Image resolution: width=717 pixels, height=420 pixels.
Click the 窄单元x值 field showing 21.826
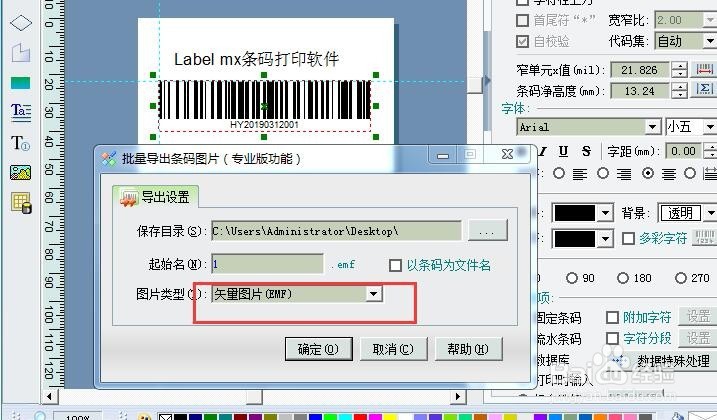point(639,70)
